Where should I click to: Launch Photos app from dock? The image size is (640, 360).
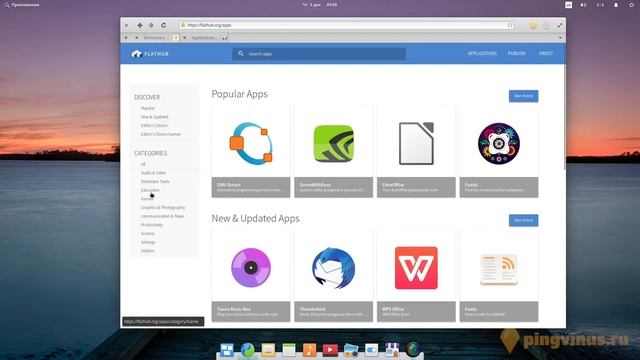(x=351, y=350)
